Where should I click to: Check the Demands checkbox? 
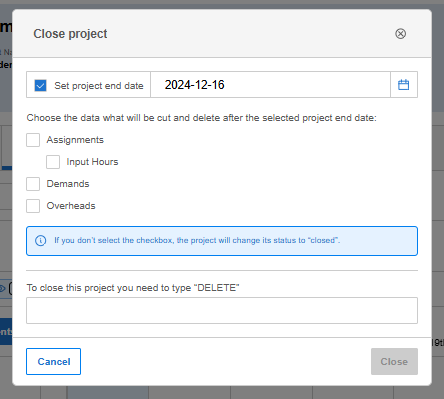click(x=33, y=184)
